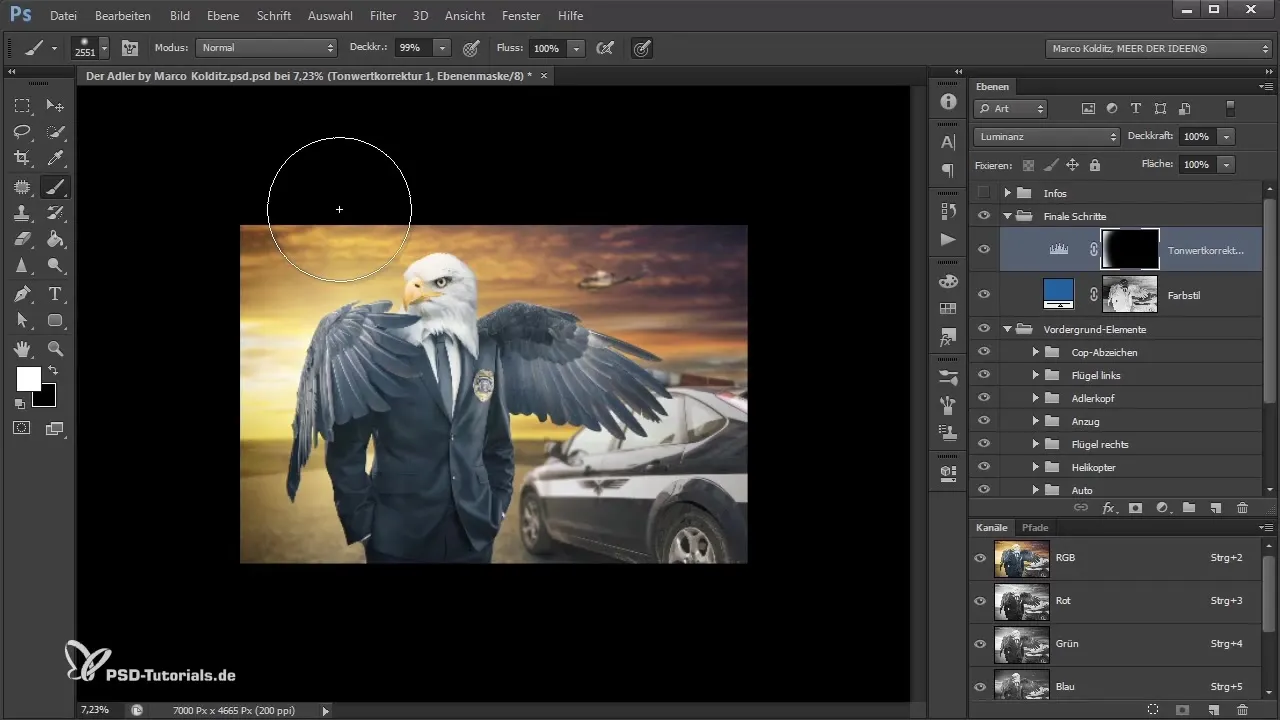Click the zoom percentage field 7,23%
Viewport: 1280px width, 720px height.
click(x=97, y=709)
